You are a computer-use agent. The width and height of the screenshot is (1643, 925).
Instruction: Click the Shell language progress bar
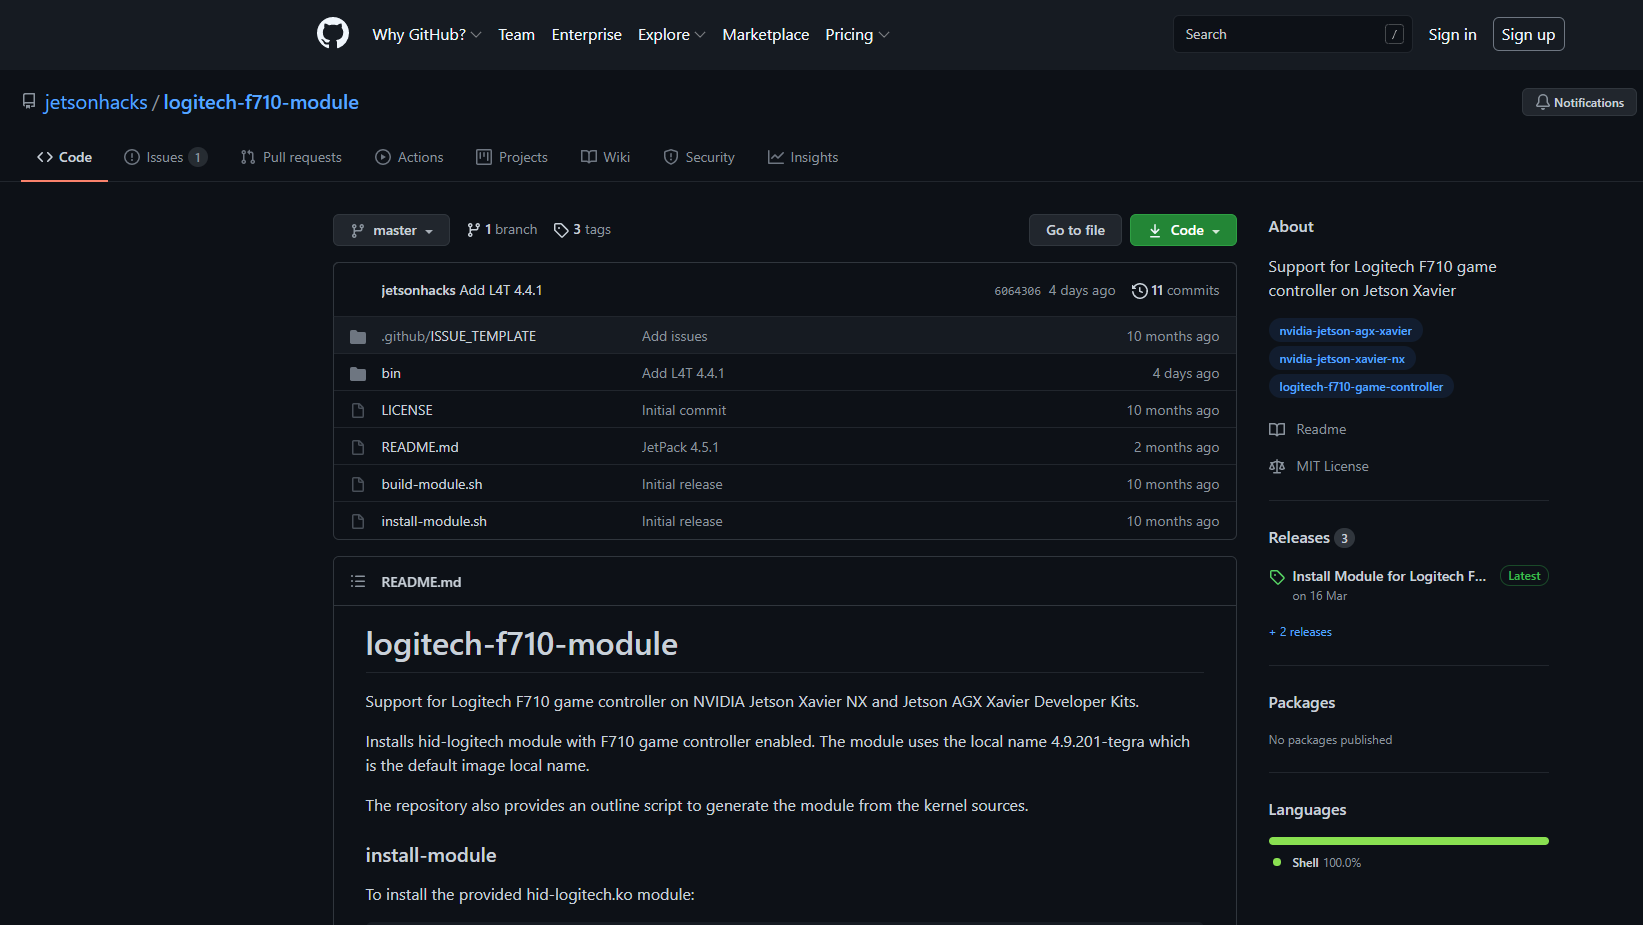pyautogui.click(x=1408, y=841)
